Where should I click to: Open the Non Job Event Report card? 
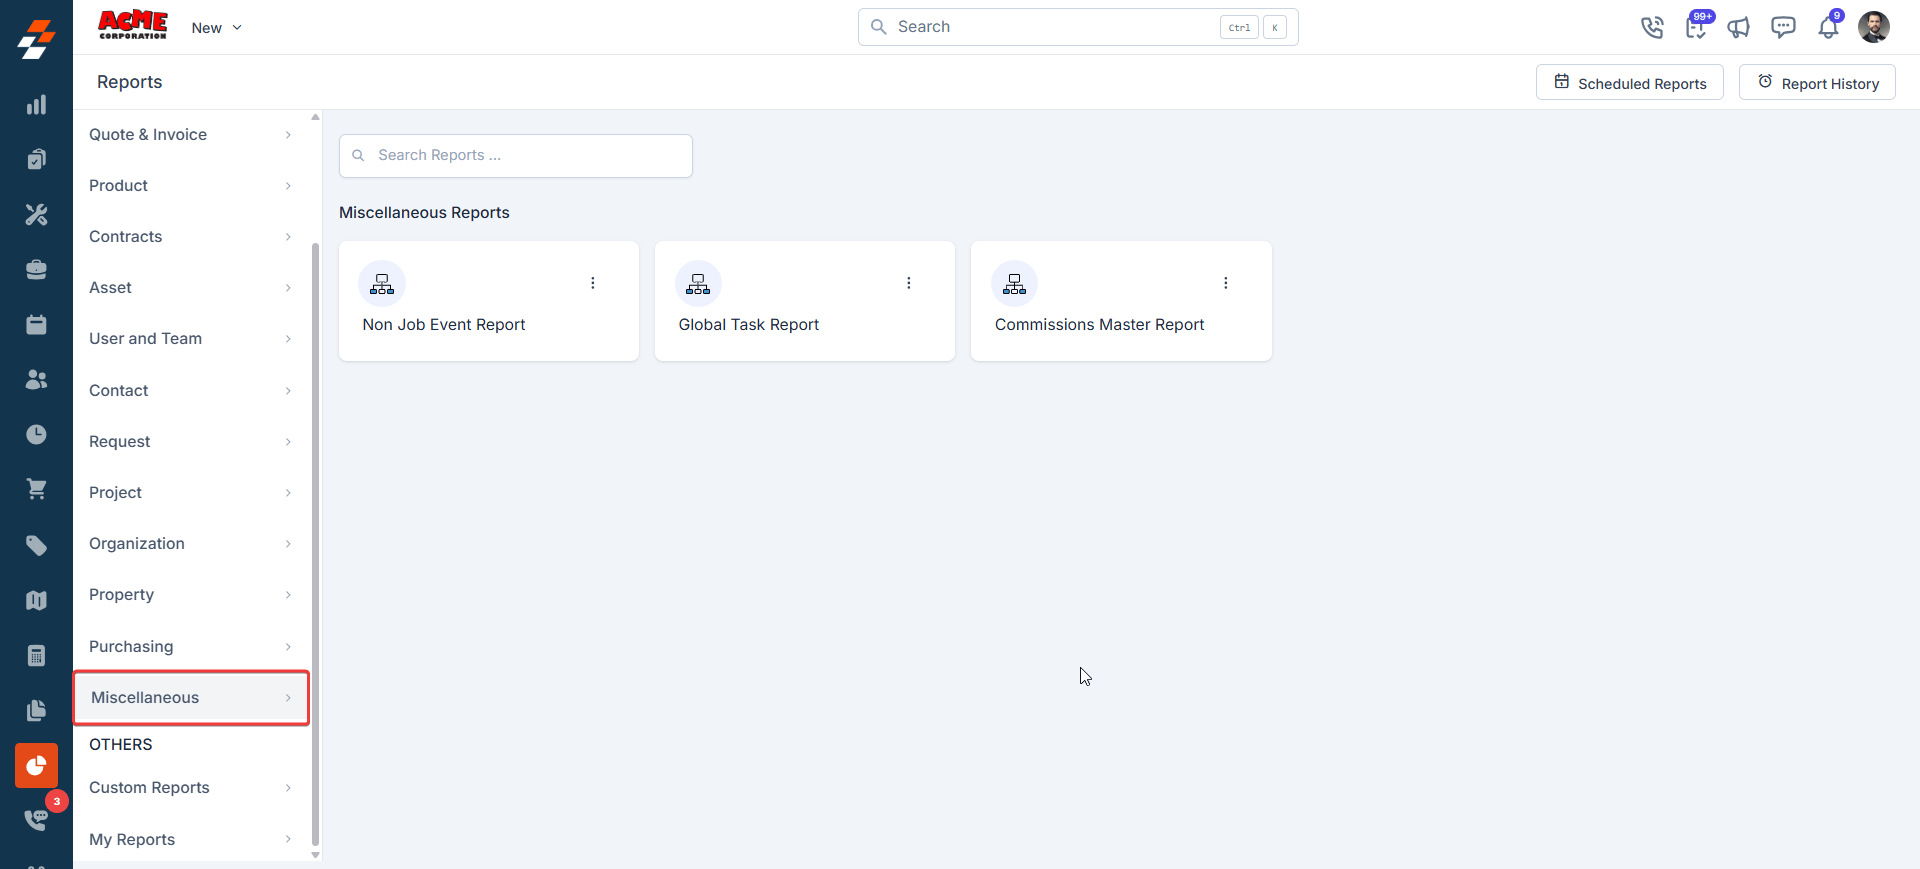pos(489,301)
